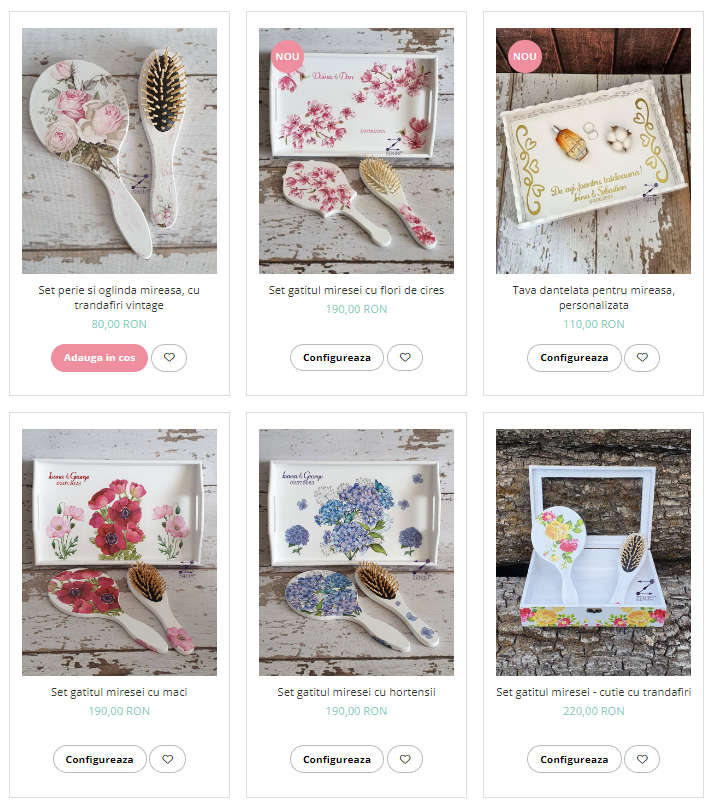
Task: View white box with roses product photo
Action: [594, 552]
